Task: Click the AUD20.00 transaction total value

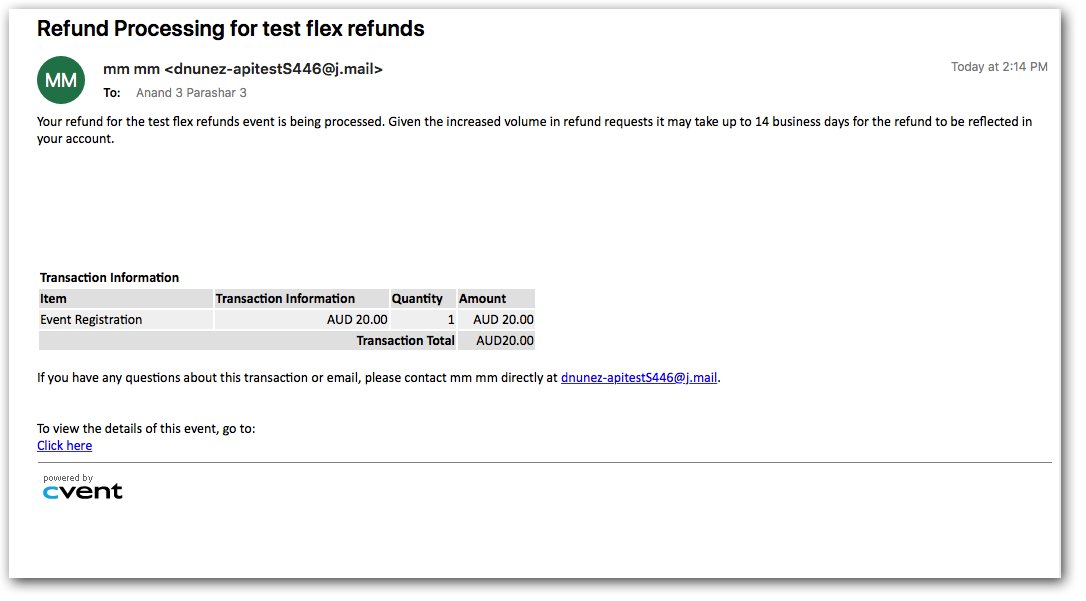Action: pos(505,341)
